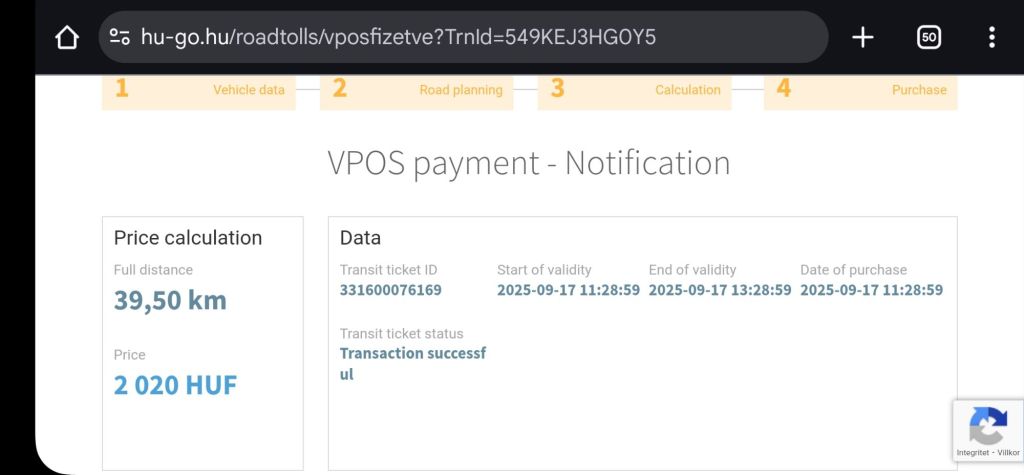
Task: Go to step 1 Vehicle data
Action: [199, 90]
